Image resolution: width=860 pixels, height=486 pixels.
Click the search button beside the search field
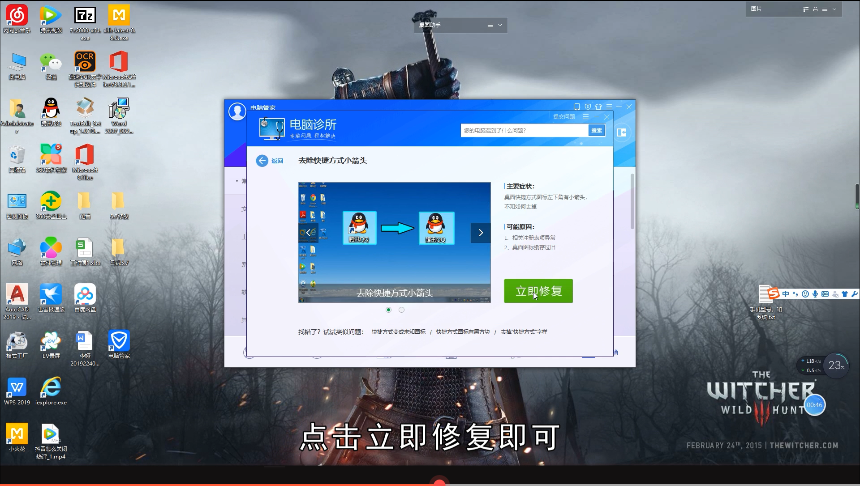[597, 130]
